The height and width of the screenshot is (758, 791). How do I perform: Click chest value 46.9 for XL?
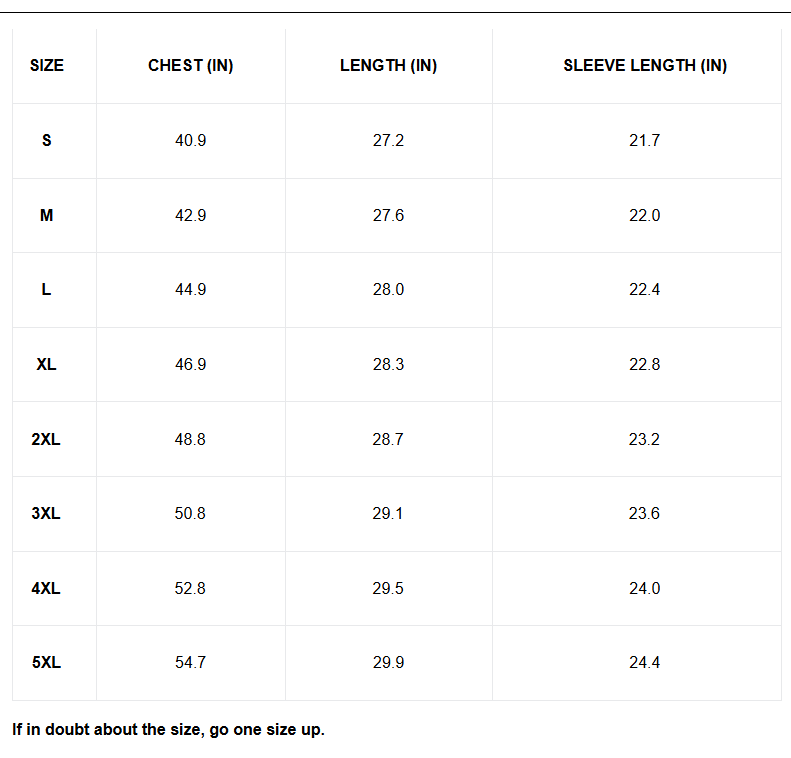[x=190, y=365]
